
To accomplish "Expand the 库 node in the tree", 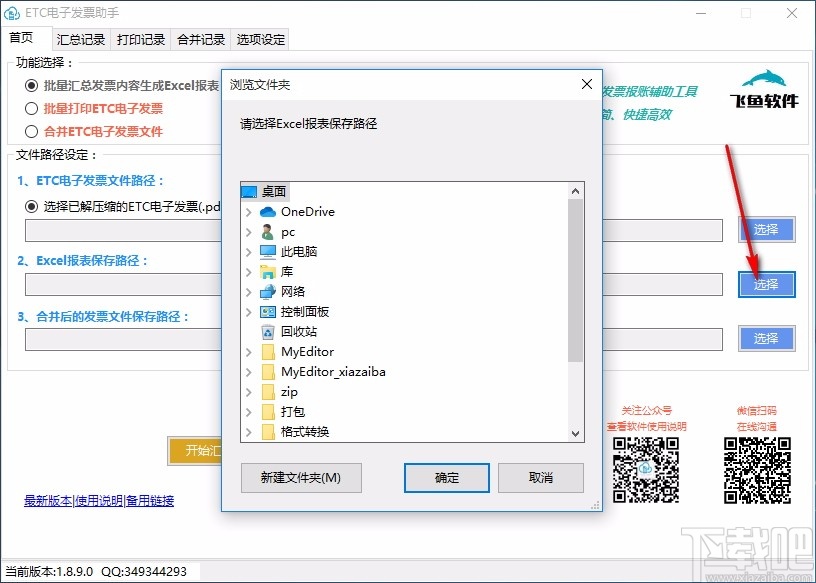I will click(x=248, y=271).
